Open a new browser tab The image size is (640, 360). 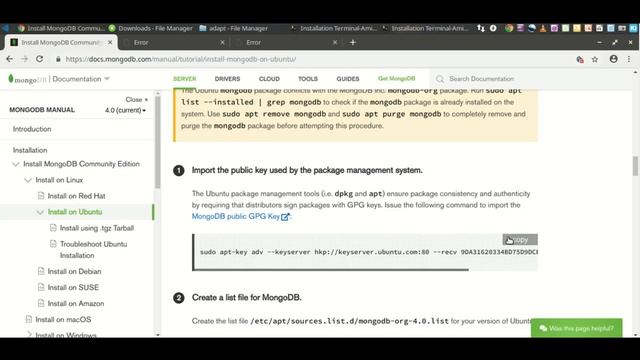click(353, 42)
